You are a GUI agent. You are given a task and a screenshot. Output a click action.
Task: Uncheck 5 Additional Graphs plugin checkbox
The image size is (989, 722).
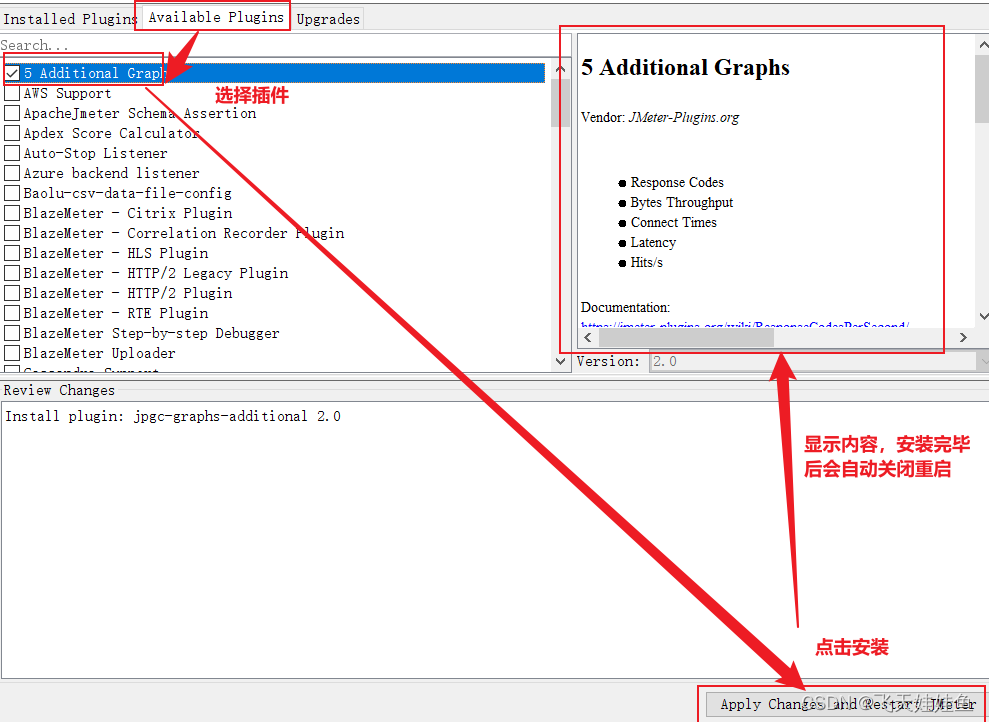(x=12, y=73)
